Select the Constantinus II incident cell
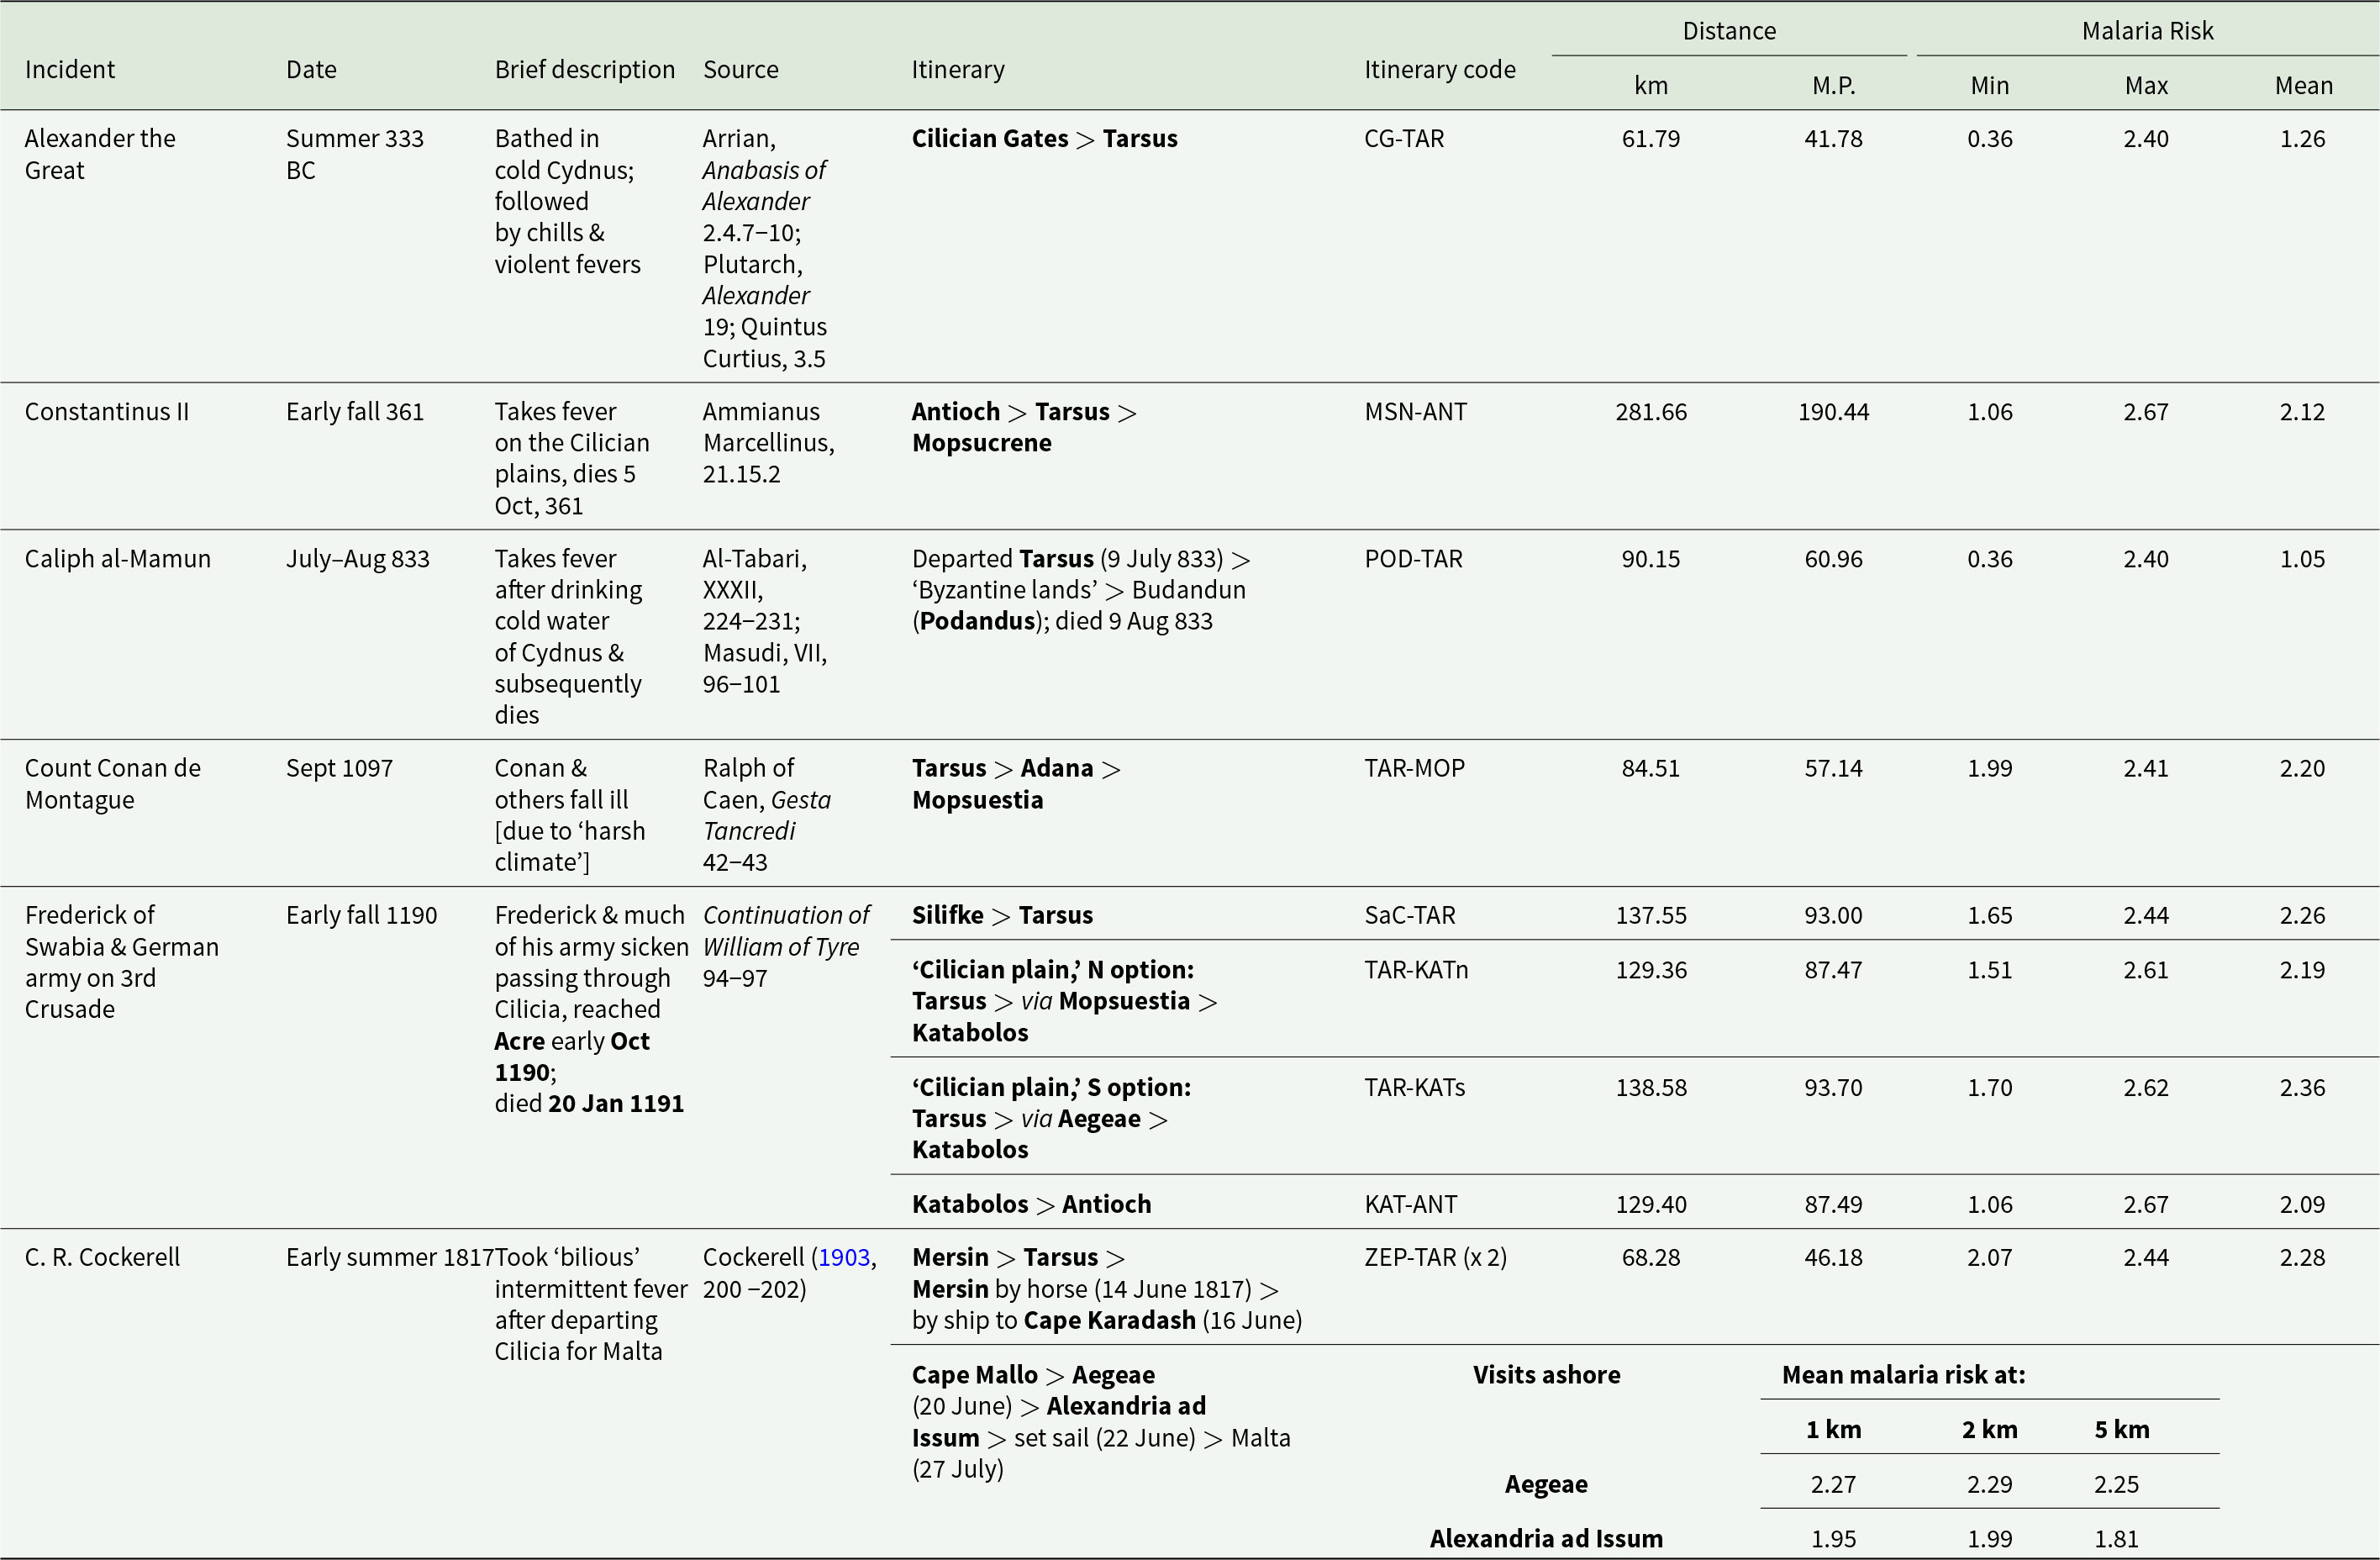 pyautogui.click(x=106, y=412)
